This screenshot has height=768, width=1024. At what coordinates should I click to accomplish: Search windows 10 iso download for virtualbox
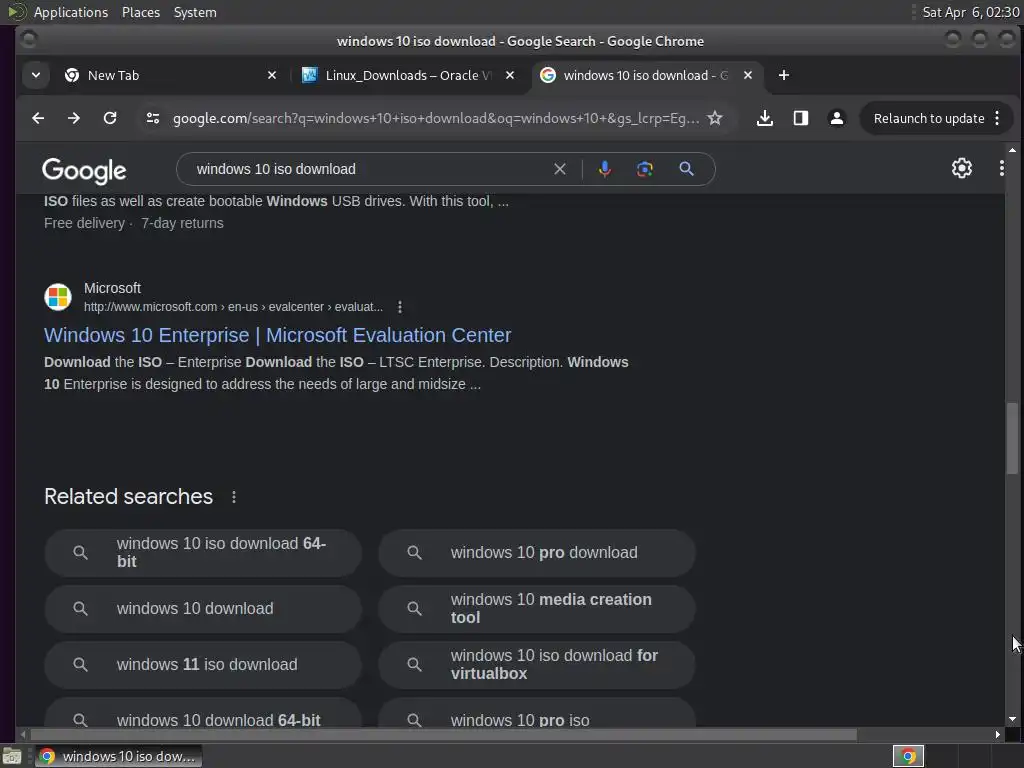tap(537, 665)
